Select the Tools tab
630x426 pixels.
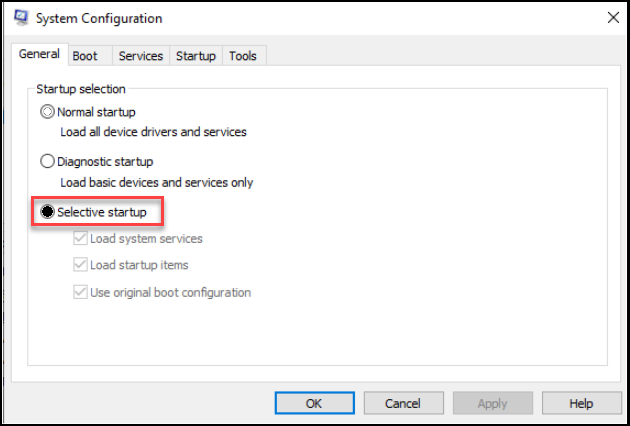click(x=243, y=56)
